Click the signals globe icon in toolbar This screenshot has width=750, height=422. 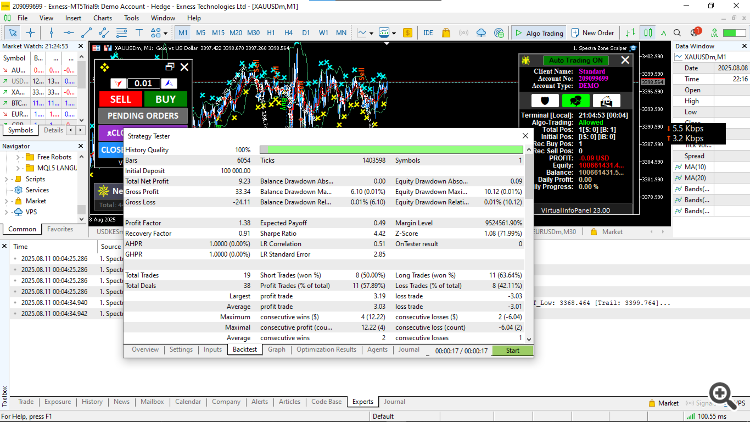499,33
